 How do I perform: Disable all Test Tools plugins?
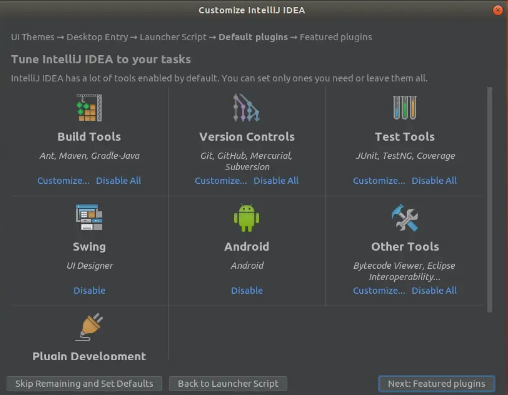click(x=434, y=181)
